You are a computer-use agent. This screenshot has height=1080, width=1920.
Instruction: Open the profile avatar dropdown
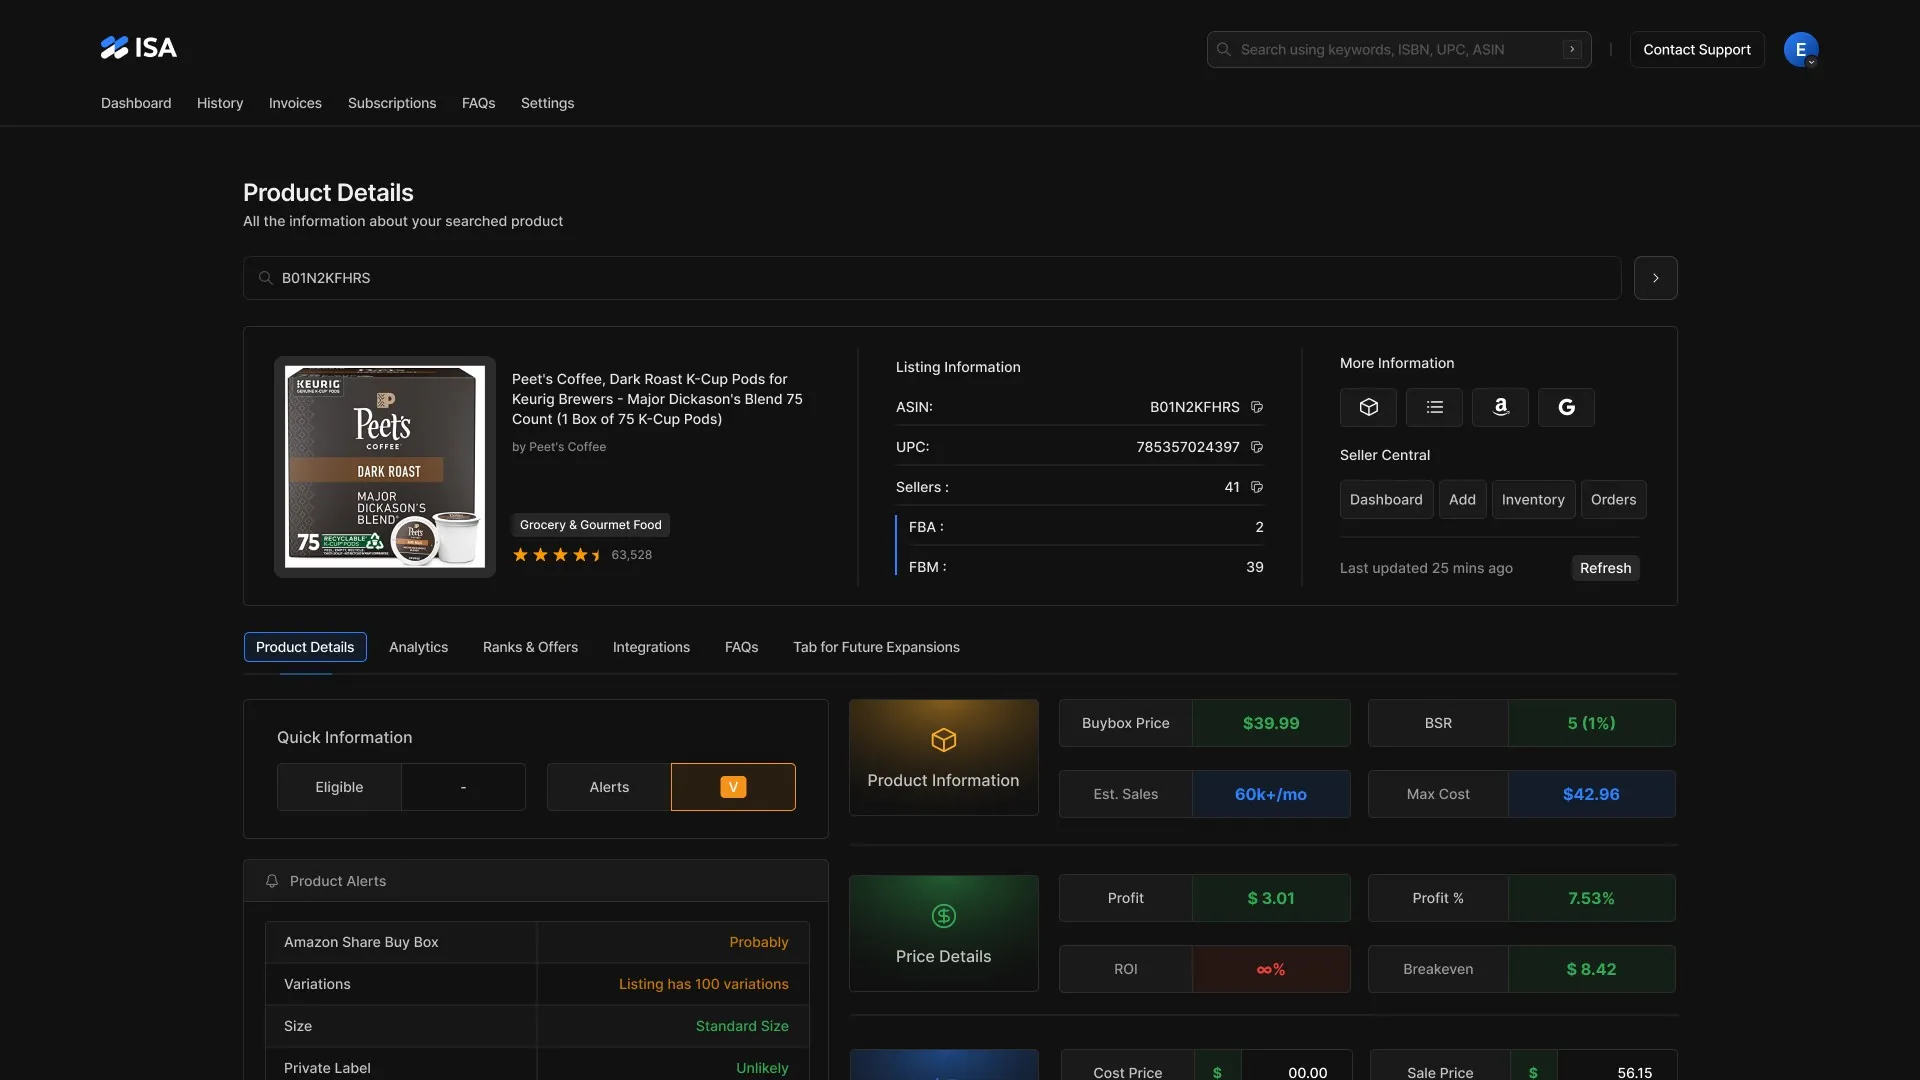pyautogui.click(x=1800, y=49)
